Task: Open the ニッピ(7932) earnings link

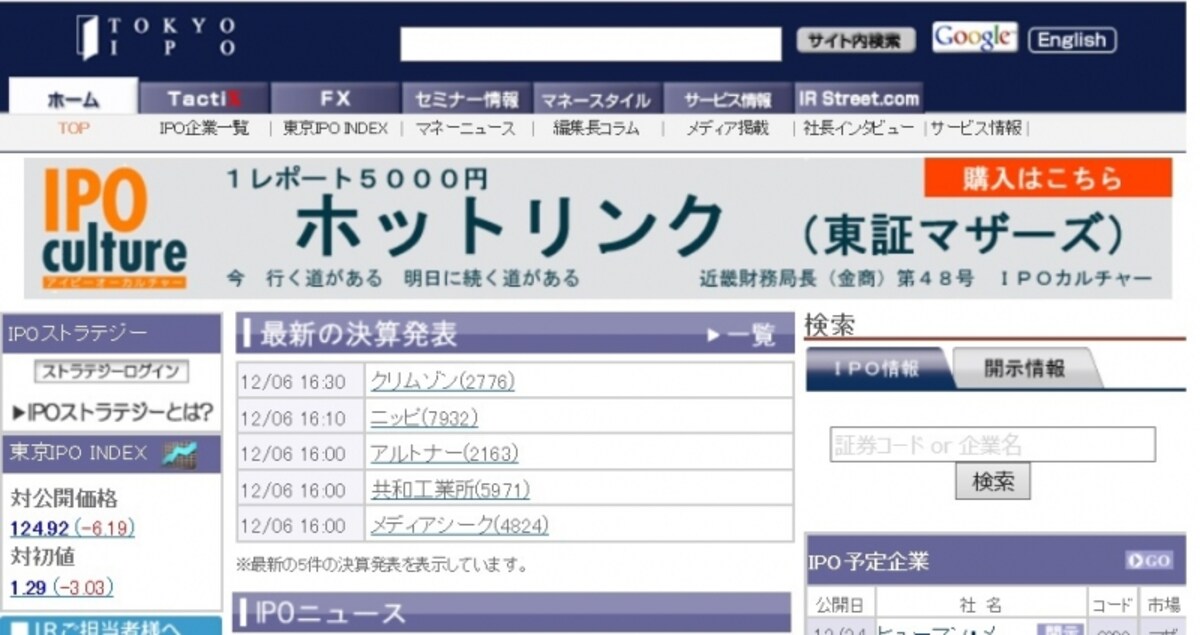Action: coord(424,417)
